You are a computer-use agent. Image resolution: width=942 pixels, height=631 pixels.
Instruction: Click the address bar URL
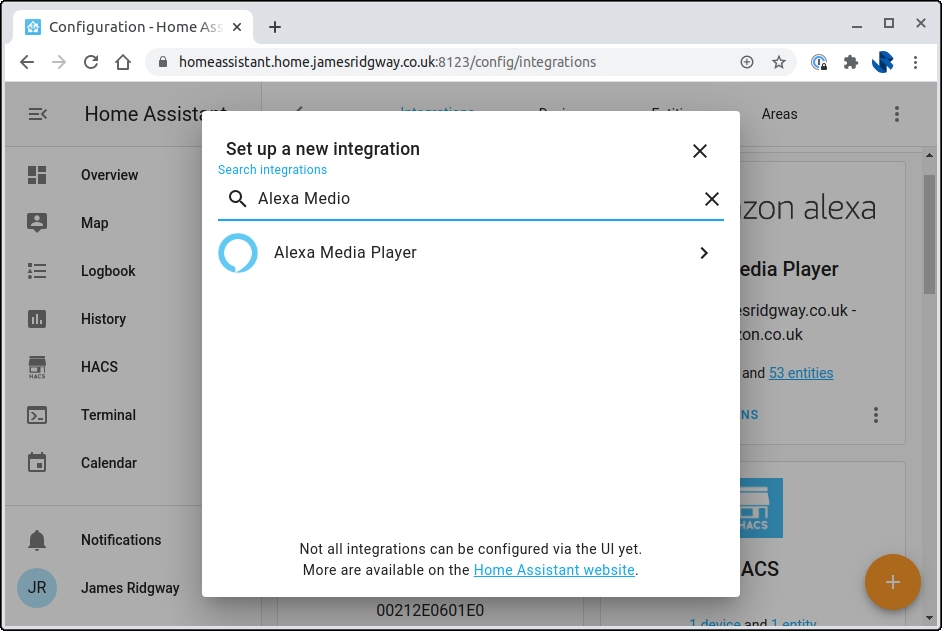click(387, 62)
